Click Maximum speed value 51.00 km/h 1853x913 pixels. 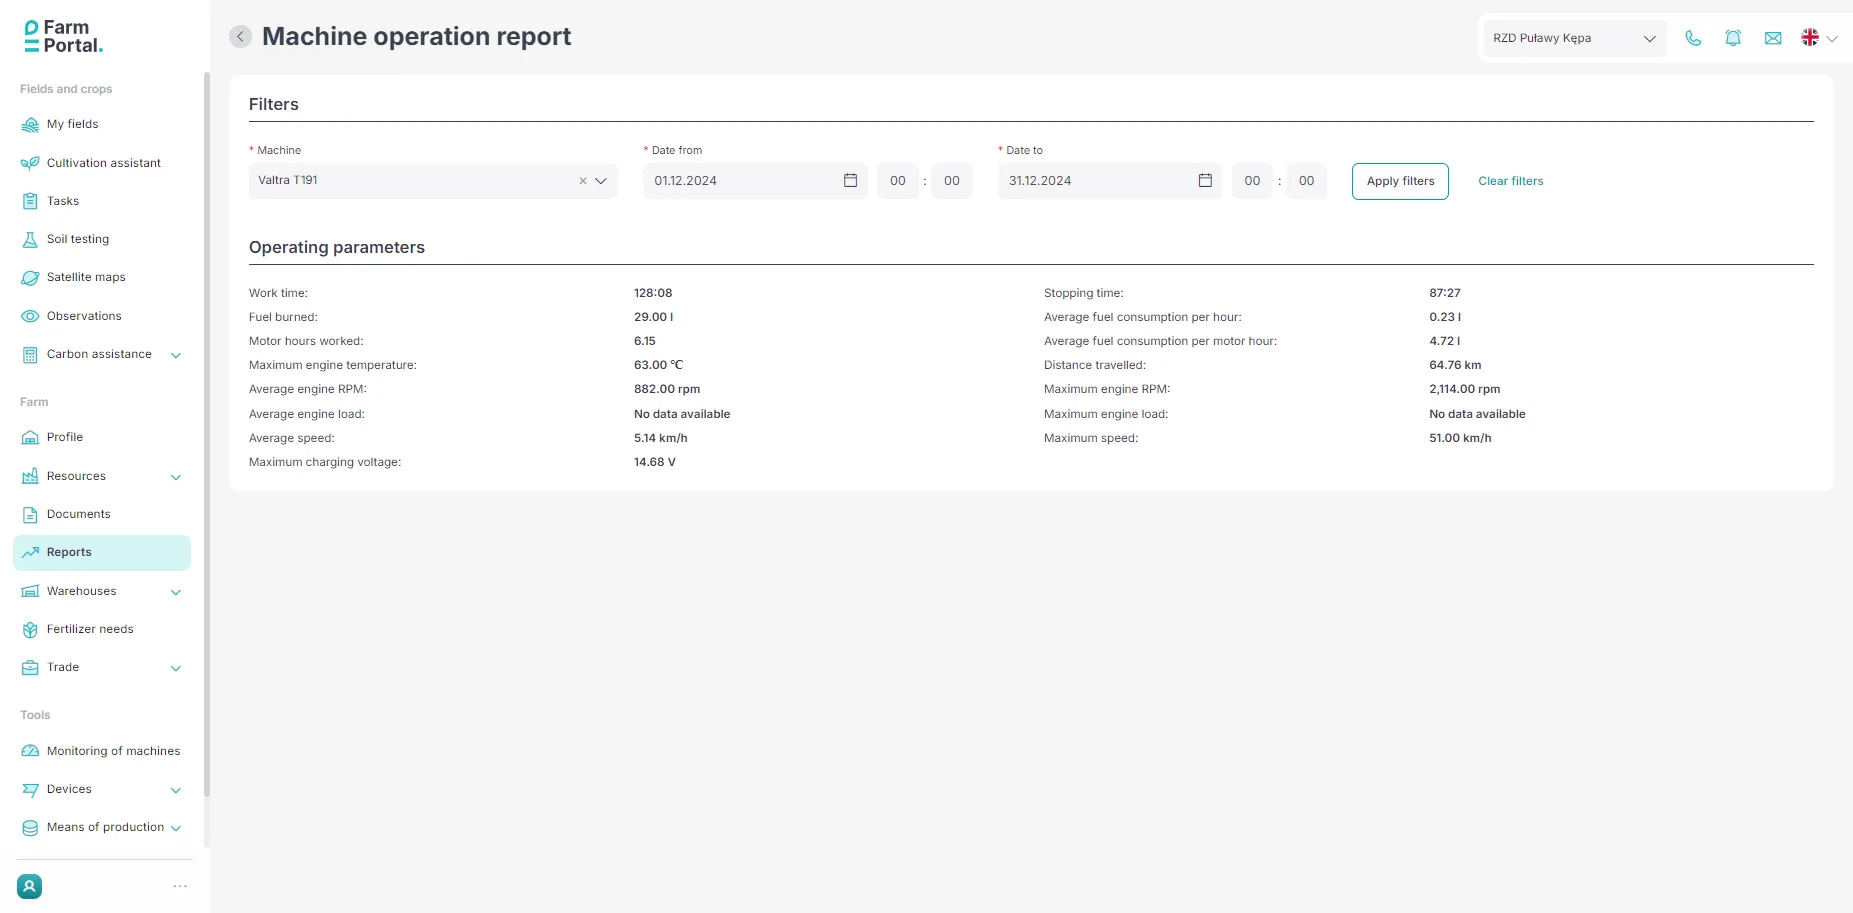[1460, 438]
